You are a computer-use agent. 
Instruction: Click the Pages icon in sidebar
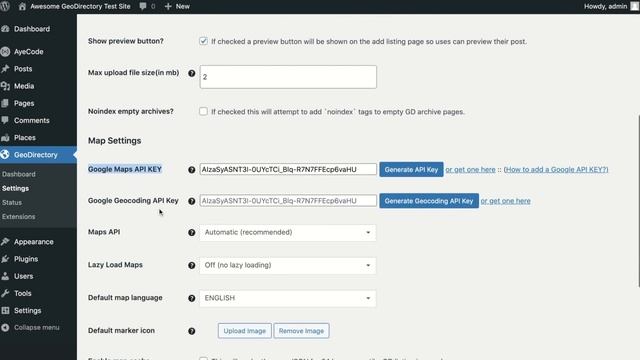coord(5,103)
